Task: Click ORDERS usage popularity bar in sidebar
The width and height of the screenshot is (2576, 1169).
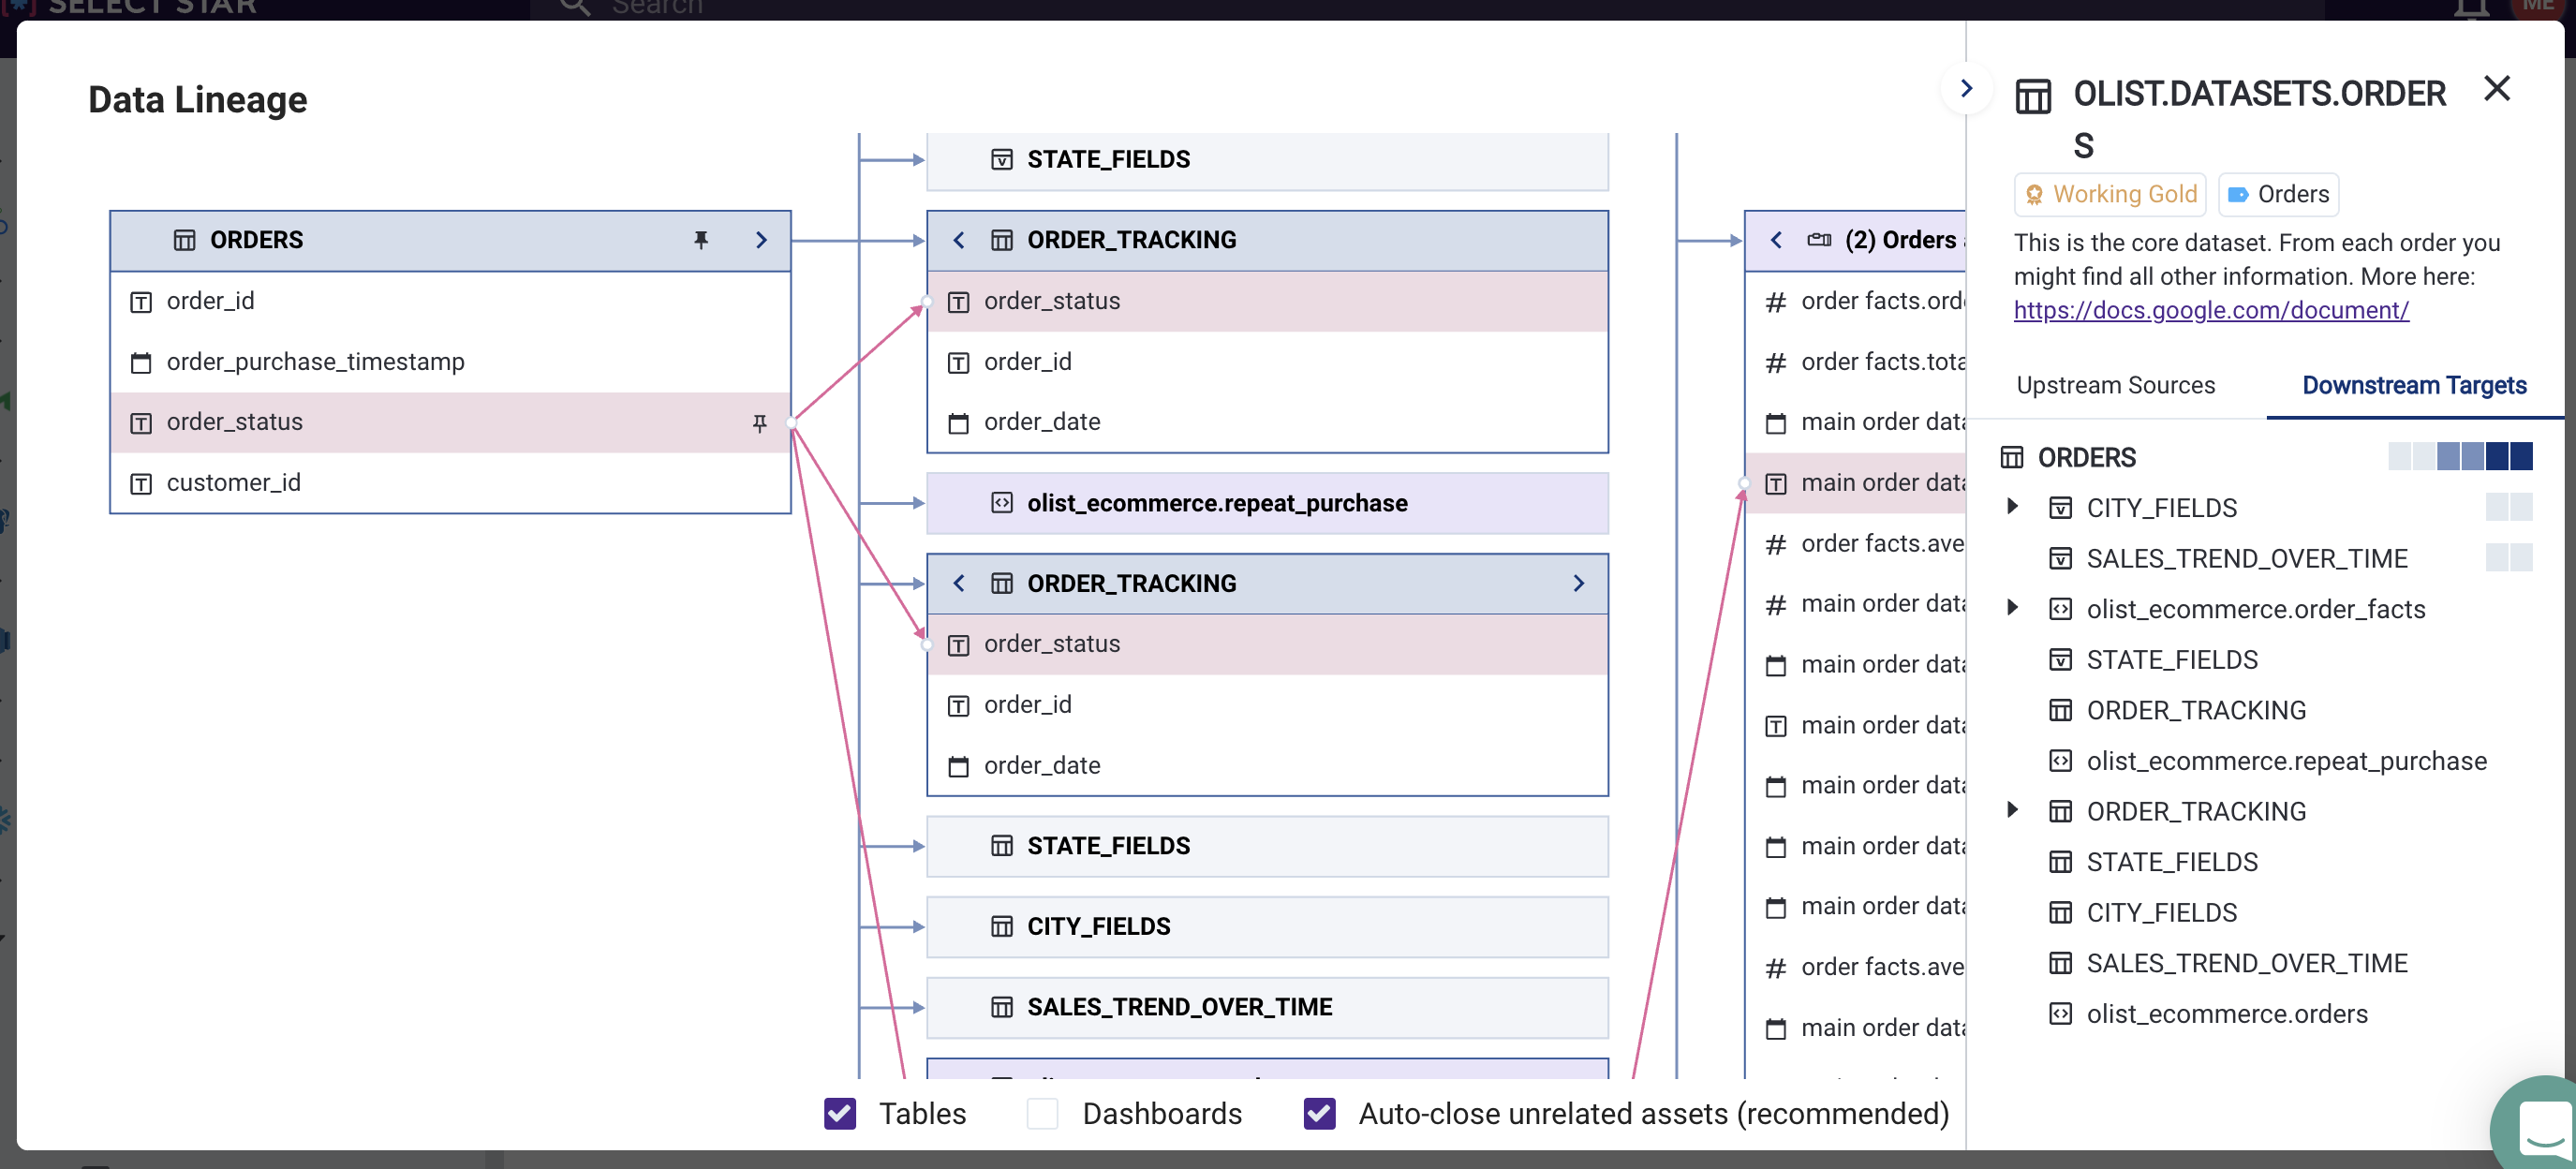Action: pos(2460,457)
